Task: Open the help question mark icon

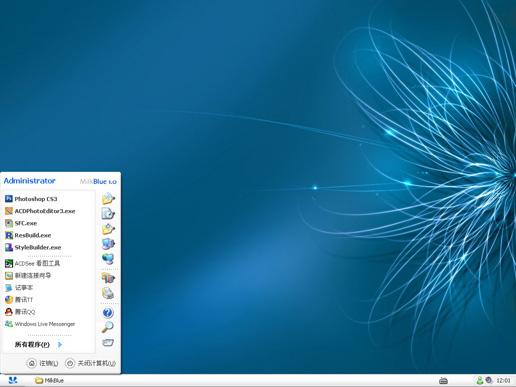Action: [108, 313]
